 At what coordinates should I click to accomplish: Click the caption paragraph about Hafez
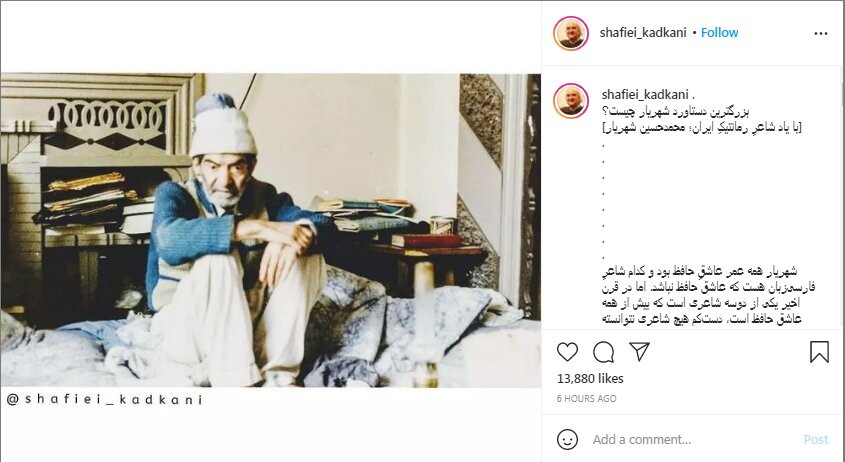pyautogui.click(x=708, y=295)
